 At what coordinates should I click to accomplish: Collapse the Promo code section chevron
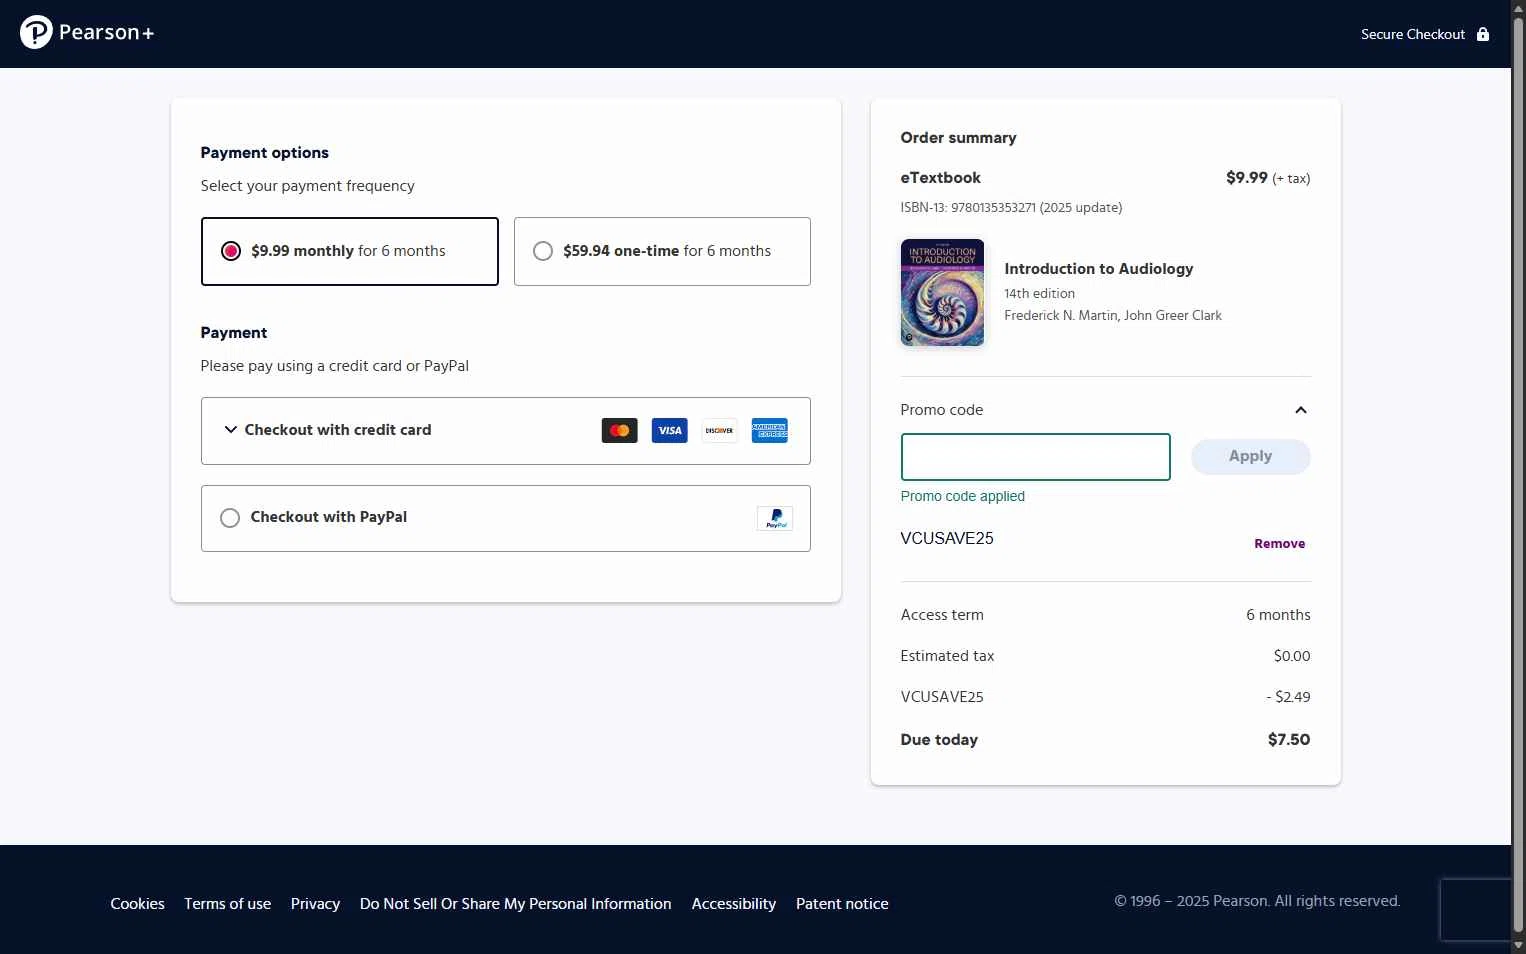click(x=1301, y=410)
